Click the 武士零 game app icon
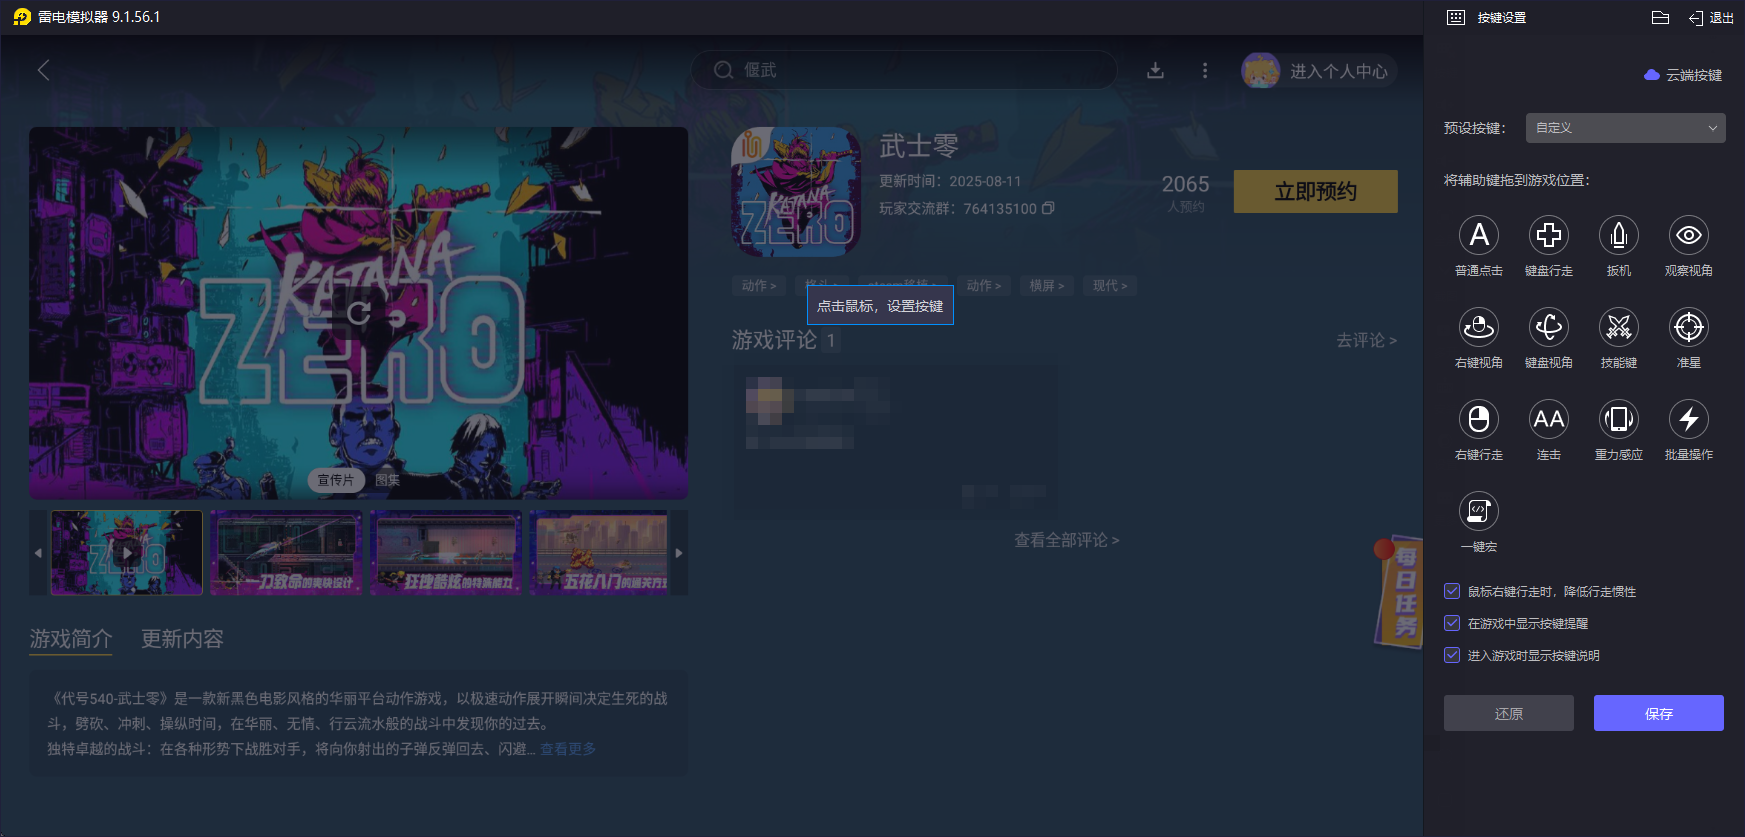The height and width of the screenshot is (837, 1745). click(x=796, y=192)
